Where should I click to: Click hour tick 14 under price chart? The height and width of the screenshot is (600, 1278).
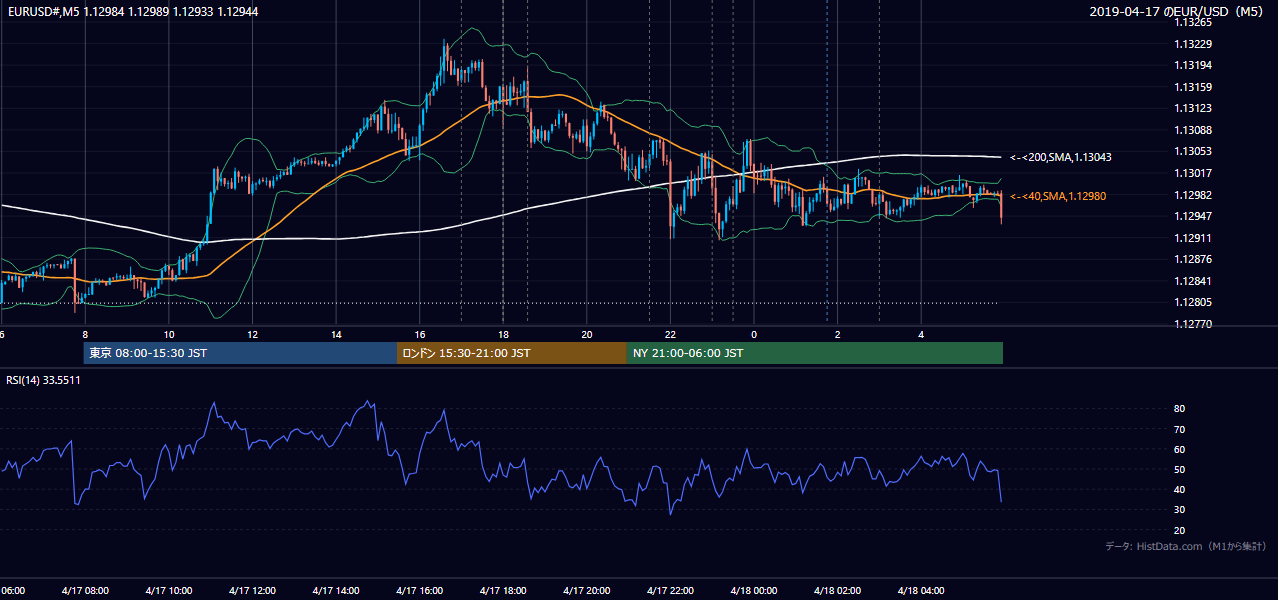point(336,334)
